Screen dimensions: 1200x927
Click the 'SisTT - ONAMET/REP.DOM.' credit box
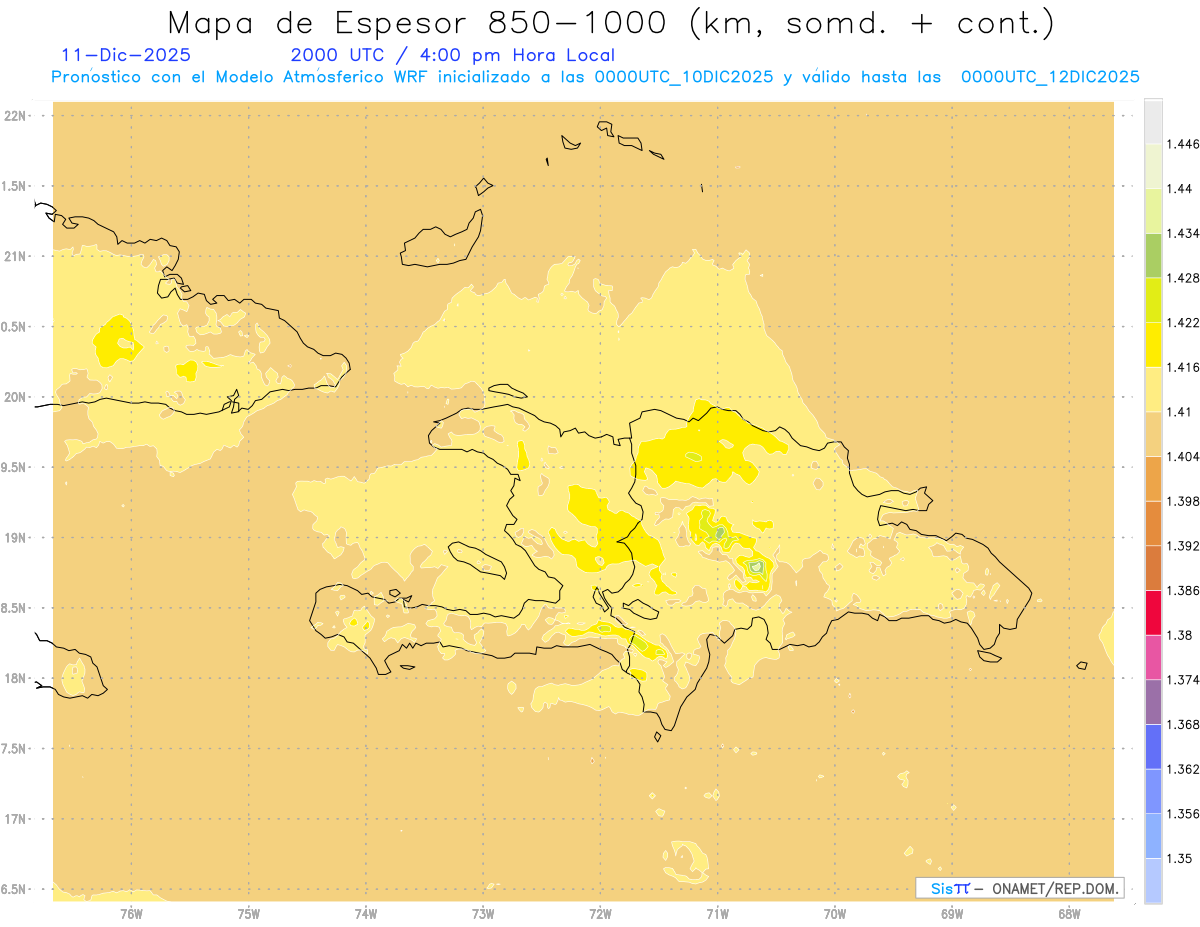(1019, 888)
